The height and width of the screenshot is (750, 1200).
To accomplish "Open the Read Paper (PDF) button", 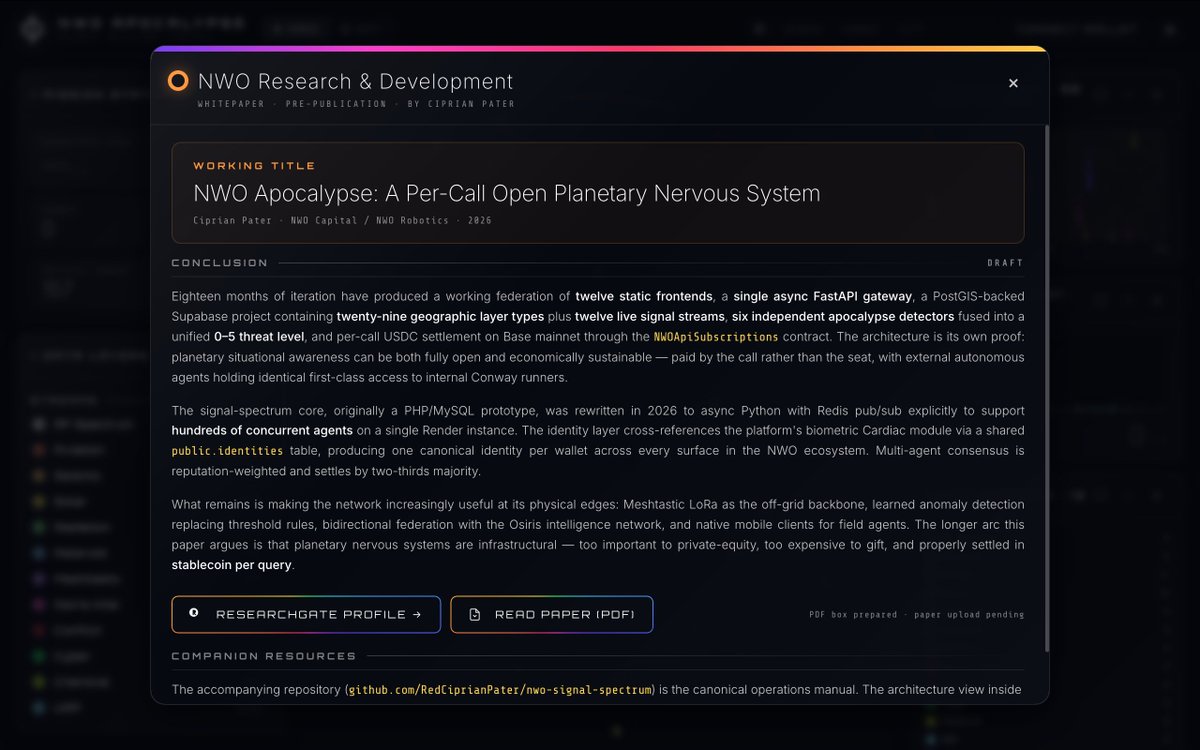I will (552, 615).
